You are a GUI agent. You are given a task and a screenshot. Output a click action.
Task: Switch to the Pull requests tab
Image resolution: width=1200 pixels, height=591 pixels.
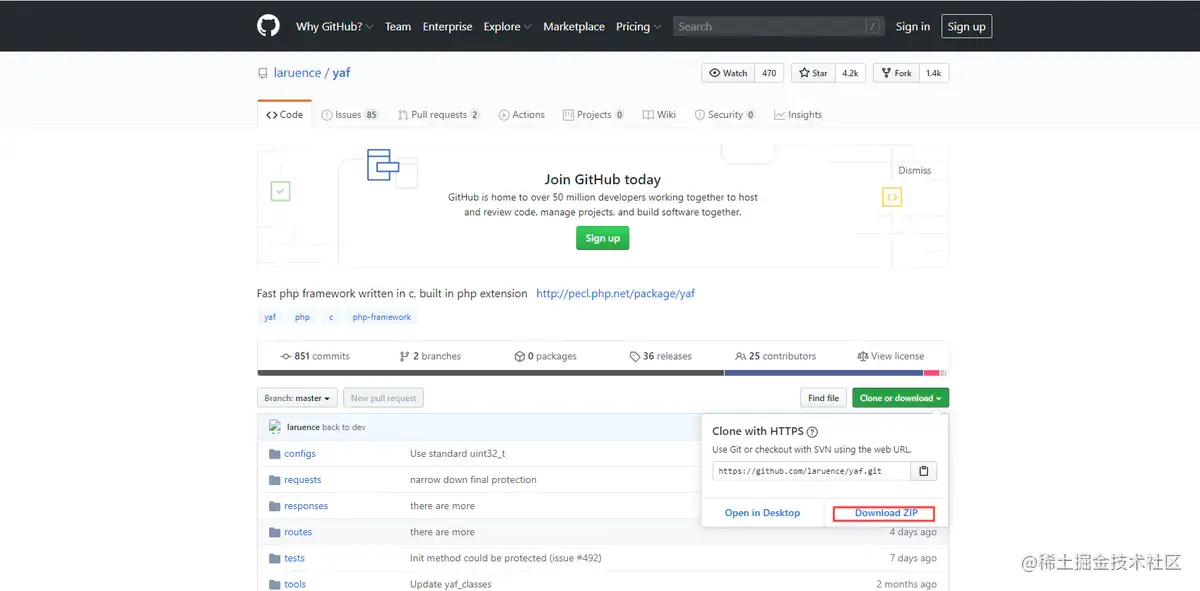(439, 115)
